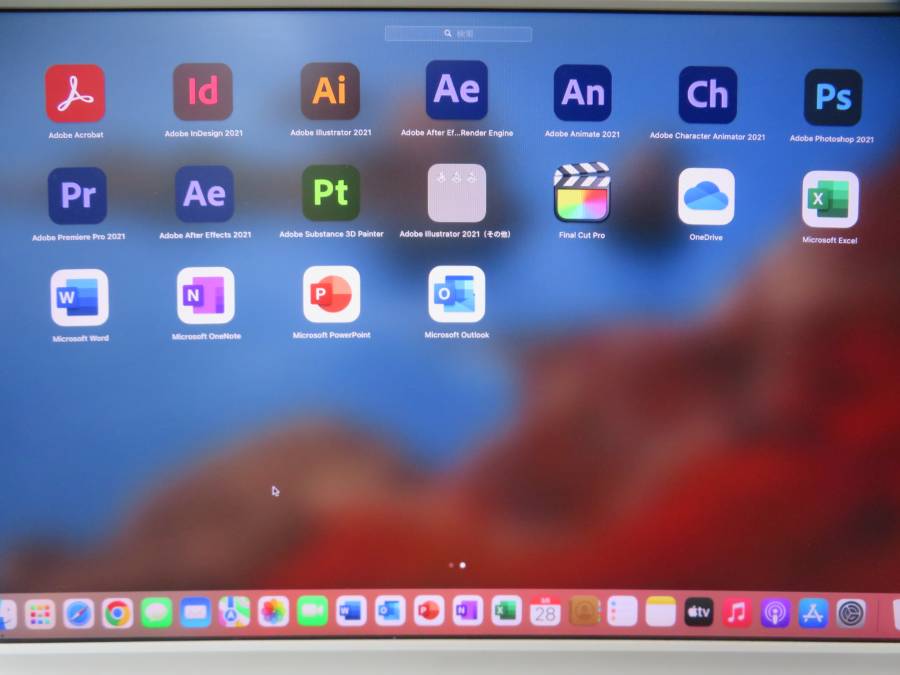Image resolution: width=900 pixels, height=675 pixels.
Task: Launch Adobe Substance 3D Painter
Action: tap(331, 193)
